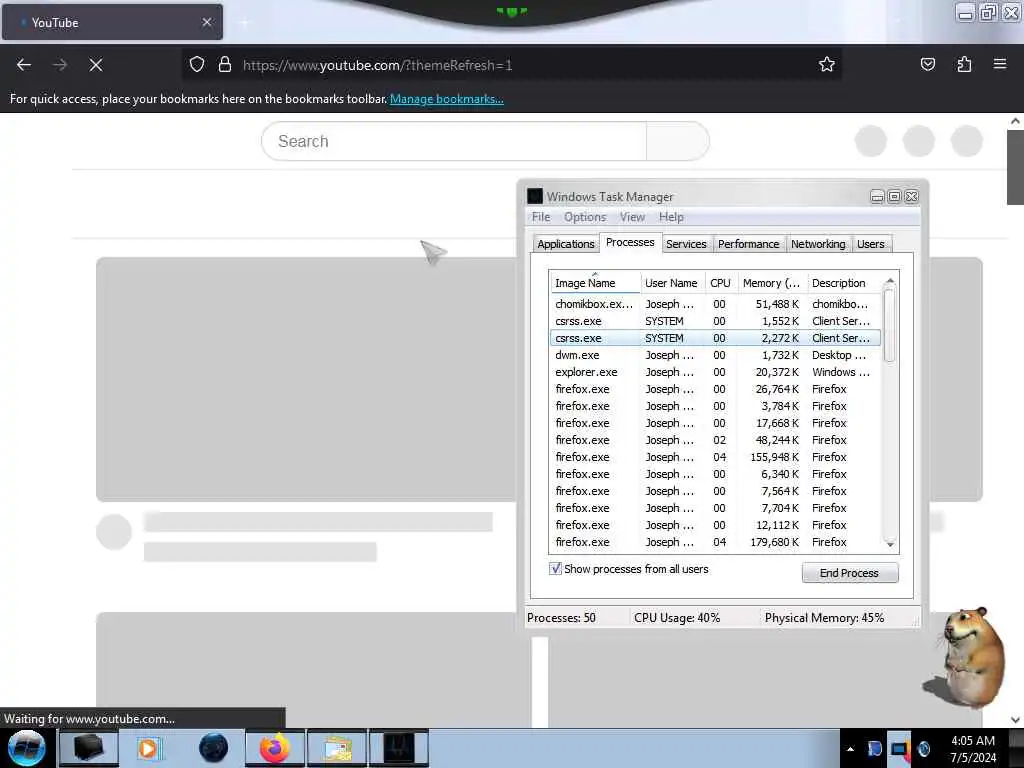Open the tracking protection shield icon
This screenshot has width=1024, height=768.
click(197, 65)
